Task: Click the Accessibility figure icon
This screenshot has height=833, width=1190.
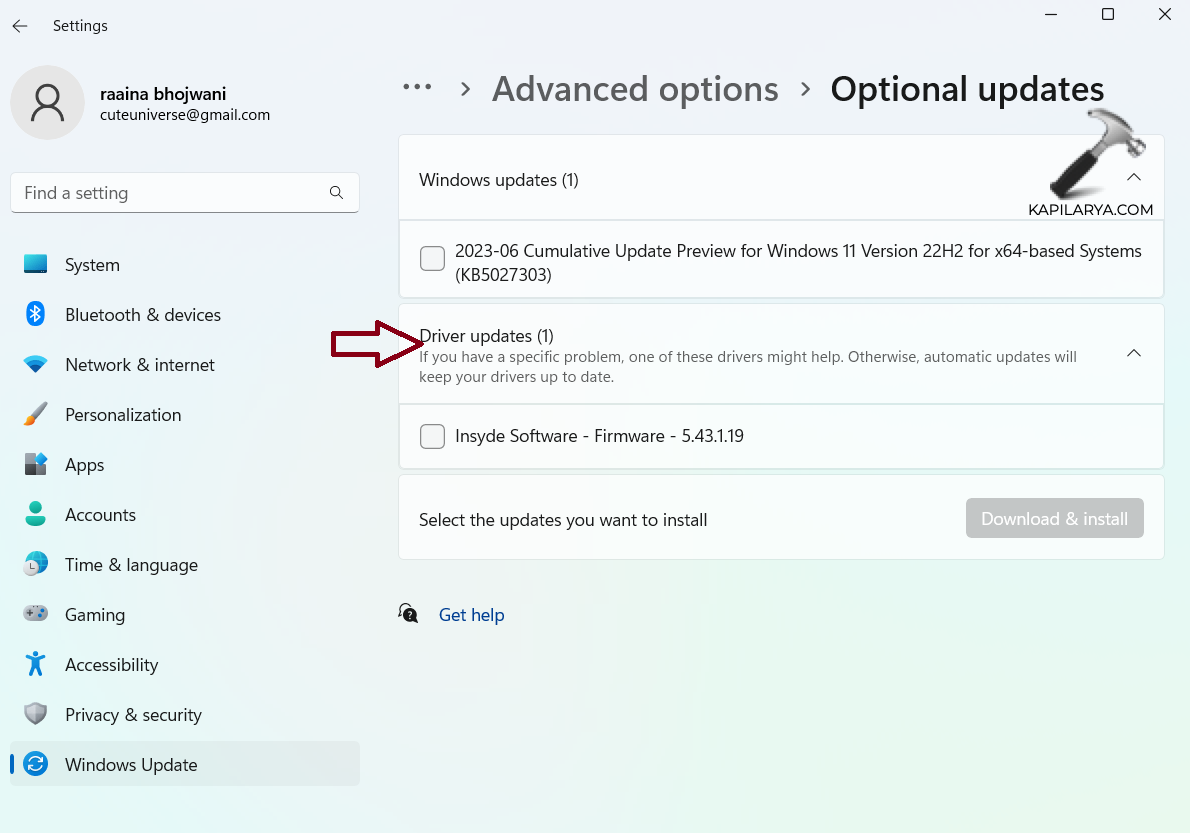Action: tap(36, 665)
